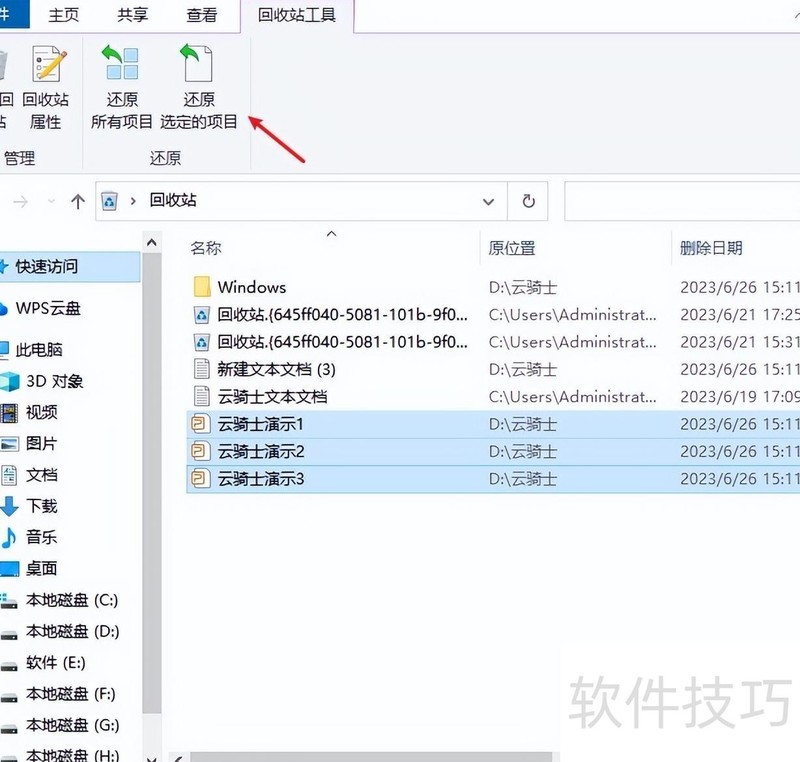The image size is (800, 762).
Task: Select WPS云盘 in navigation pane
Action: [x=48, y=308]
